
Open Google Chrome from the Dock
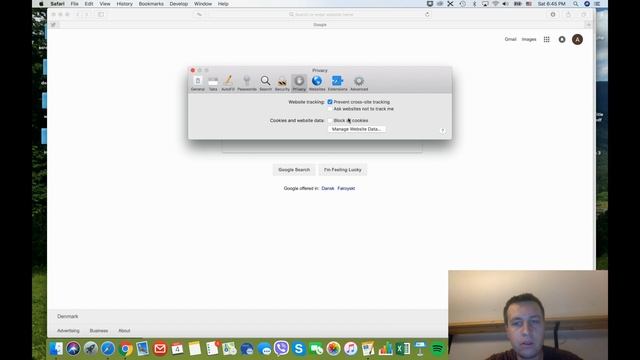tap(125, 349)
